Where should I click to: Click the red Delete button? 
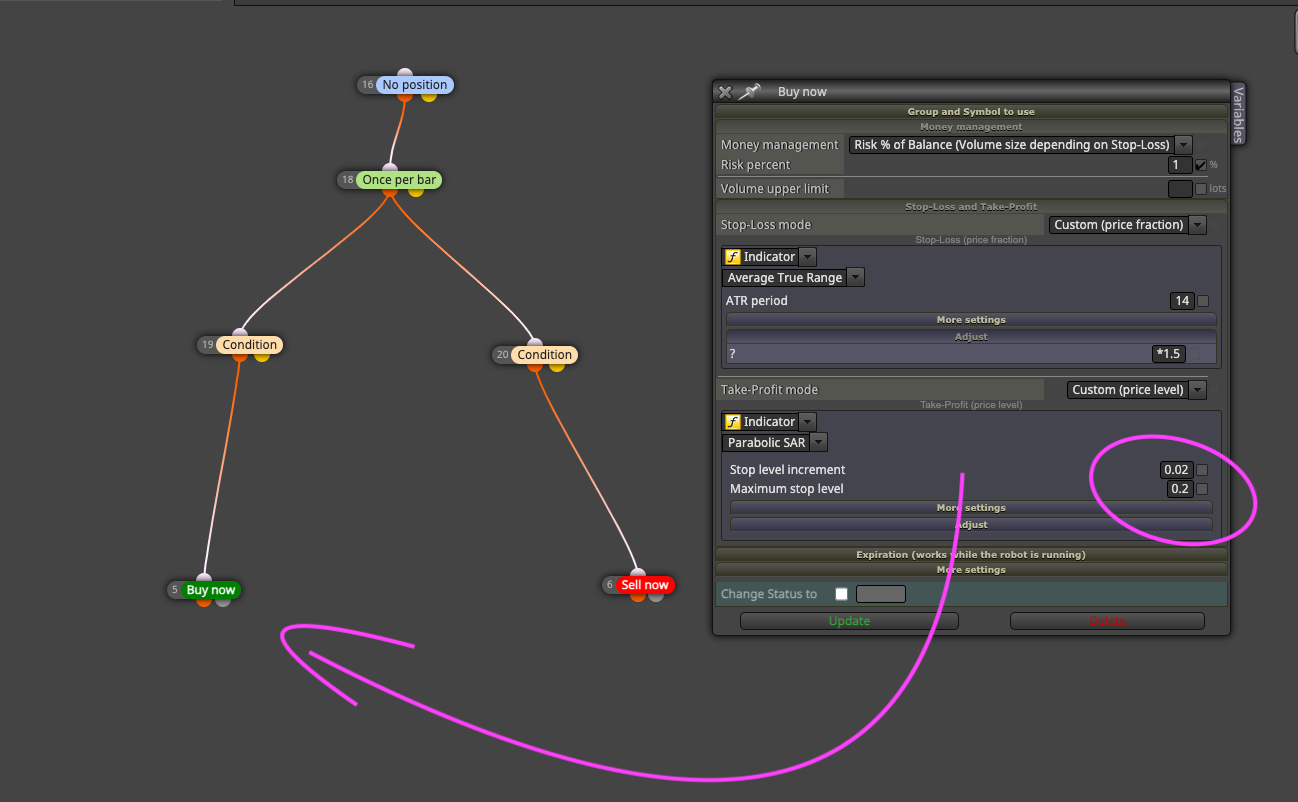pos(1107,621)
